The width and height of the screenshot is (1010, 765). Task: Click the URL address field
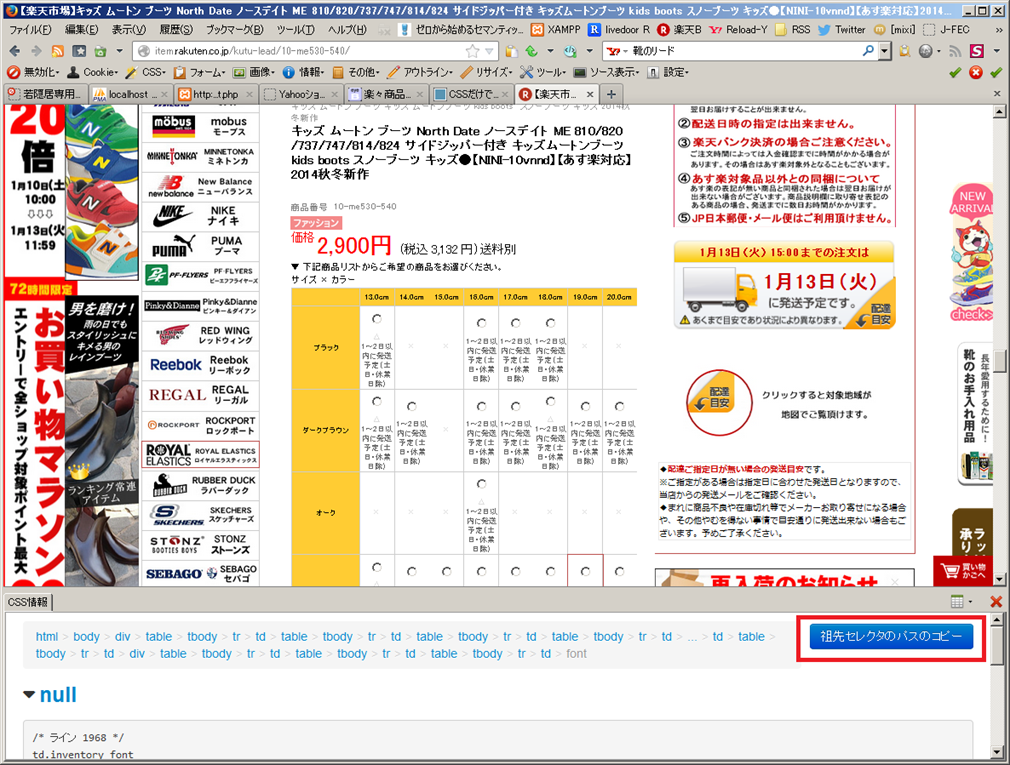(x=309, y=51)
